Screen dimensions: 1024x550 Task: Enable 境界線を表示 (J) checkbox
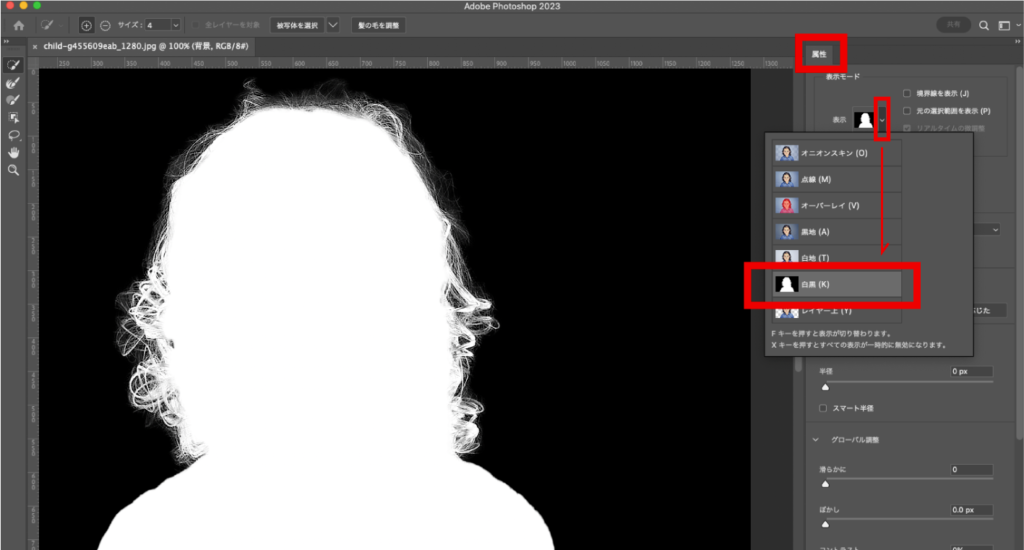tap(906, 93)
